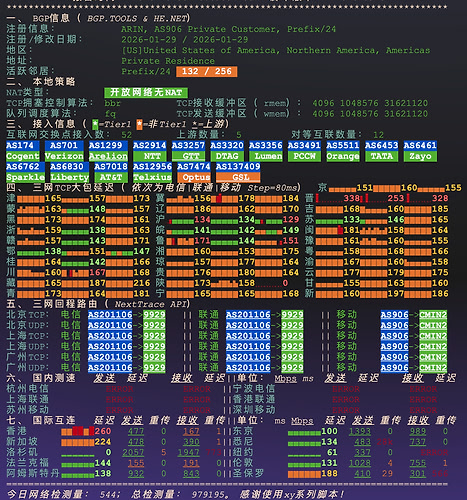The width and height of the screenshot is (467, 500).
Task: Click the 224 latency value for 新加坡
Action: click(103, 442)
